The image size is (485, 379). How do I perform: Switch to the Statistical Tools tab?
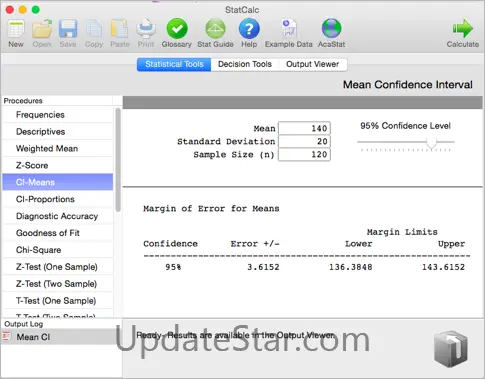pyautogui.click(x=174, y=64)
